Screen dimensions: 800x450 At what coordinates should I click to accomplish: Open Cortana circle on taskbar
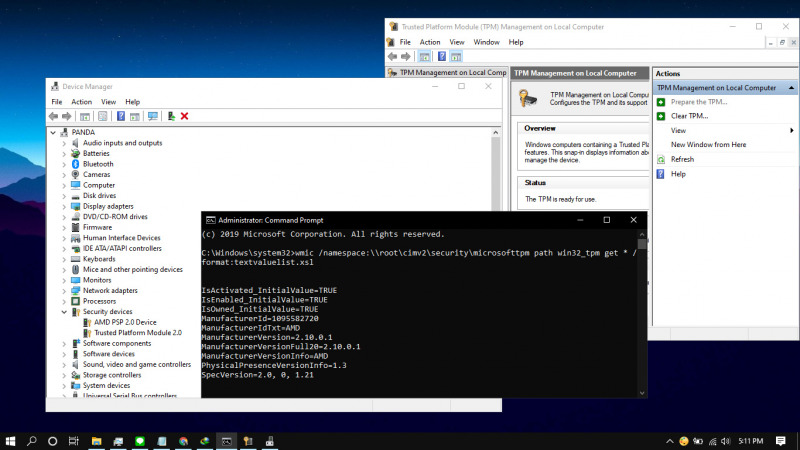point(53,441)
